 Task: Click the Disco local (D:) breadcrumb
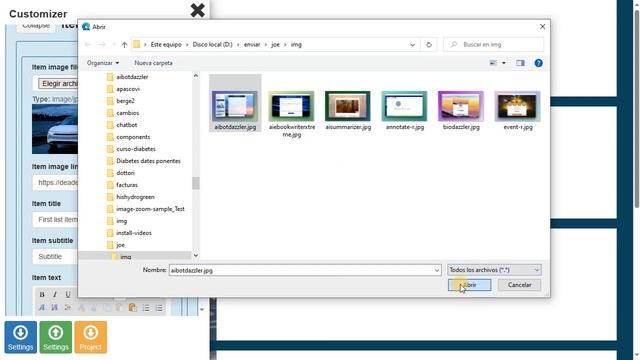coord(212,44)
